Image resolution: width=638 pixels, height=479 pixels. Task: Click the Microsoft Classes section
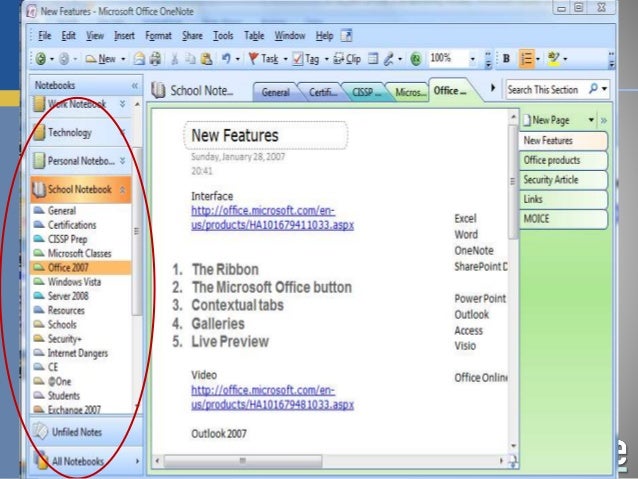pos(81,253)
